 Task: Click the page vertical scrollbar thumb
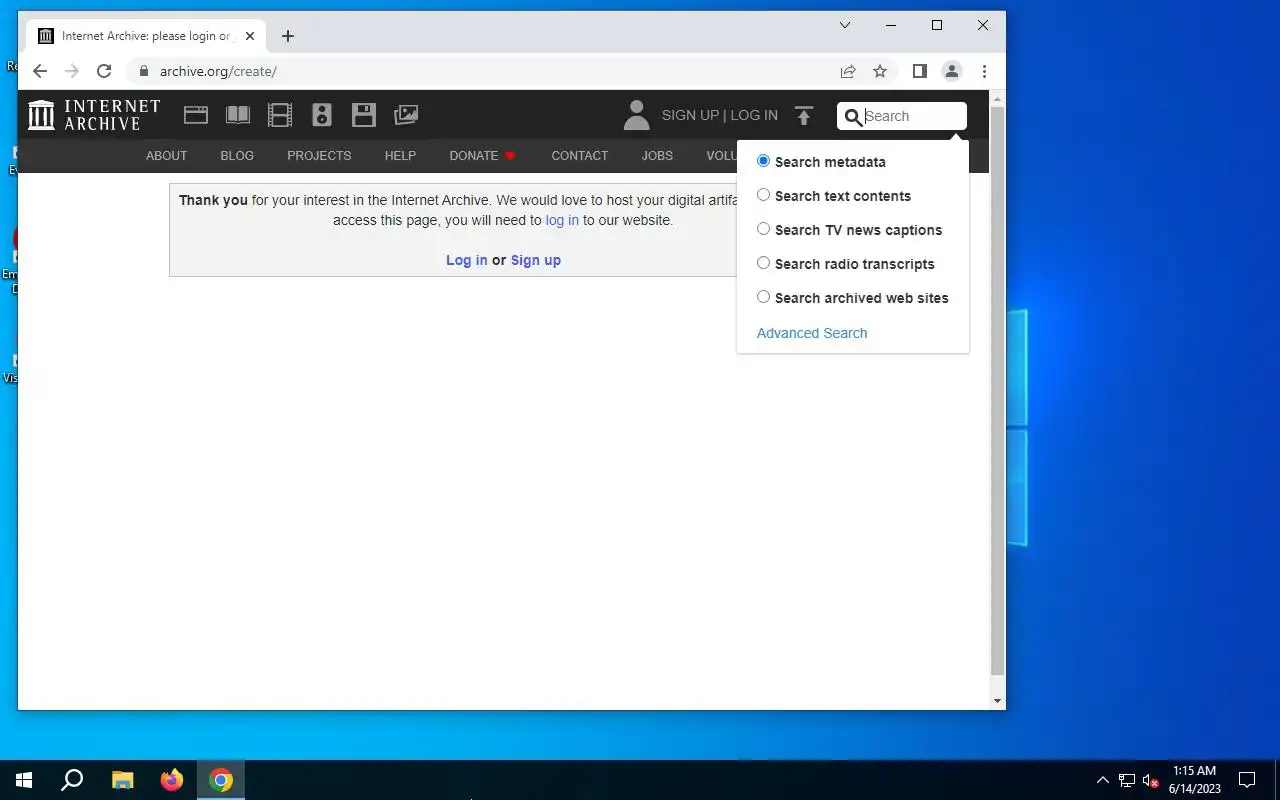coord(997,390)
